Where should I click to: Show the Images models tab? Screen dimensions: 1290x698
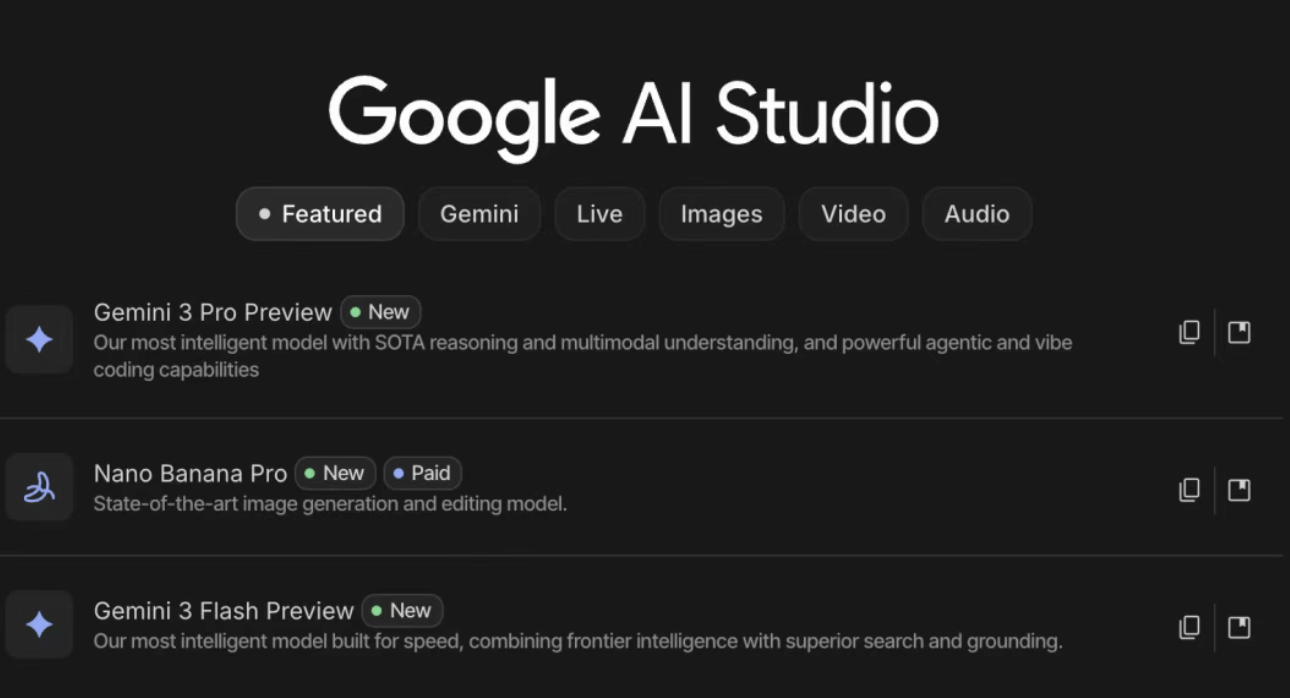click(x=721, y=214)
